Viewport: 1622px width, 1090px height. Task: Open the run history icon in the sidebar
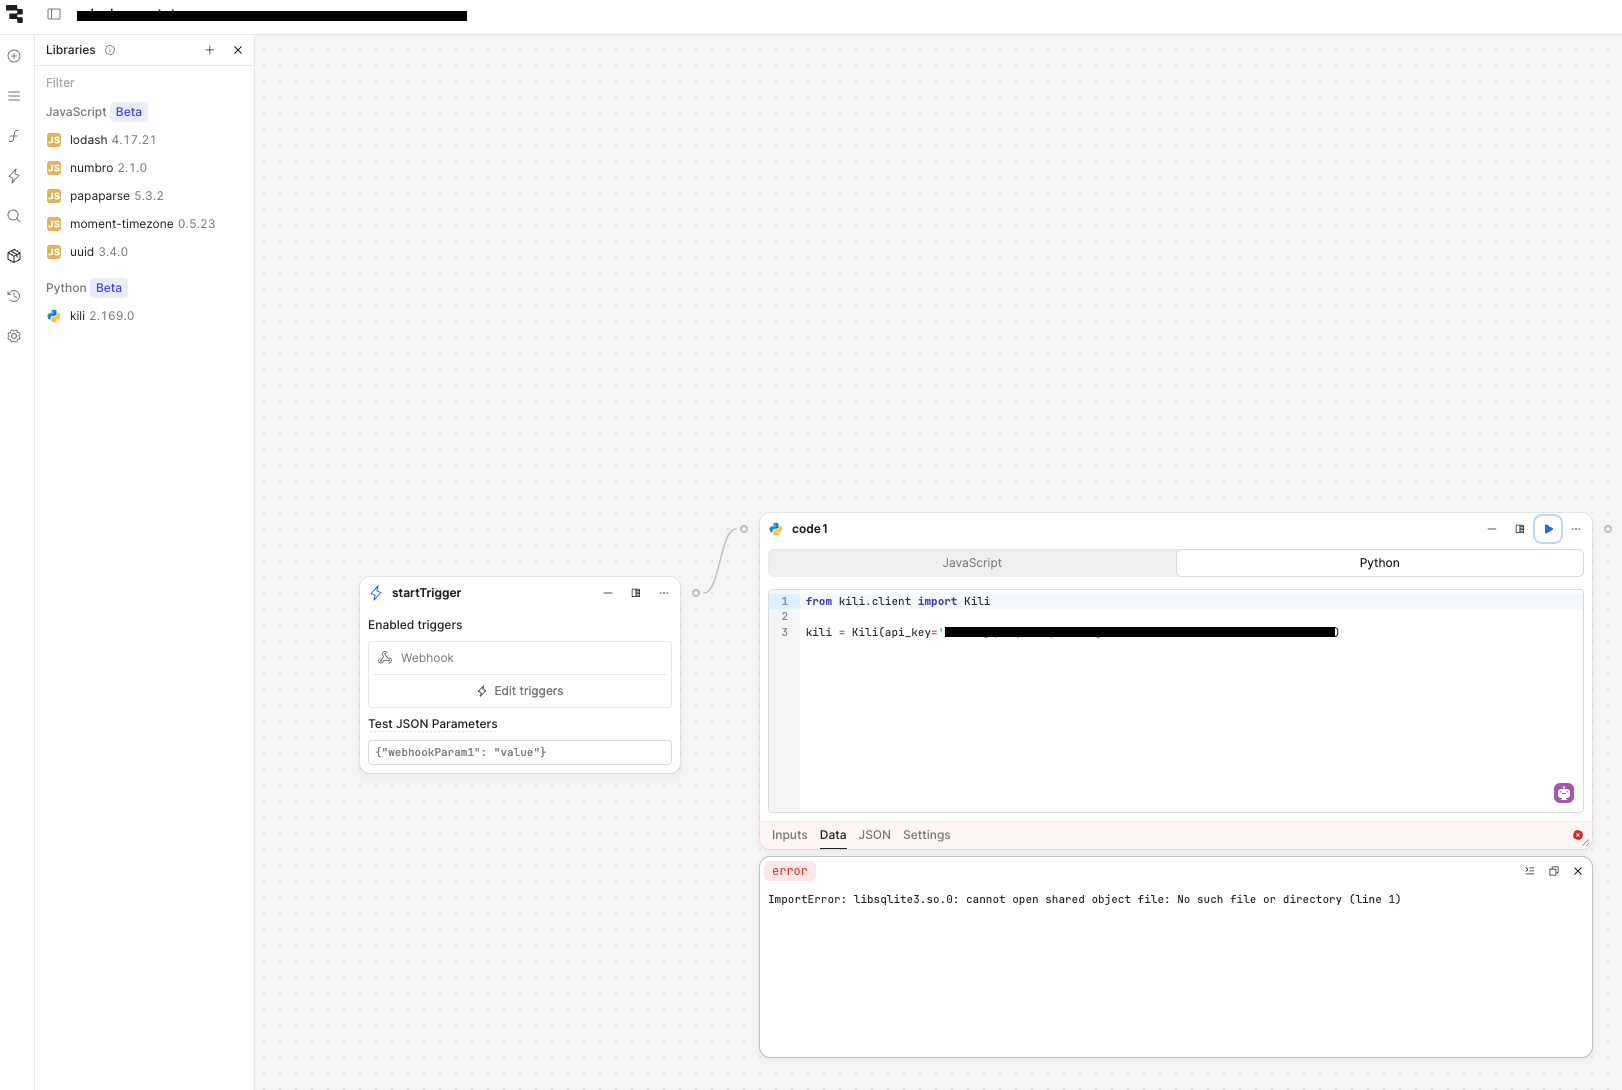tap(14, 296)
